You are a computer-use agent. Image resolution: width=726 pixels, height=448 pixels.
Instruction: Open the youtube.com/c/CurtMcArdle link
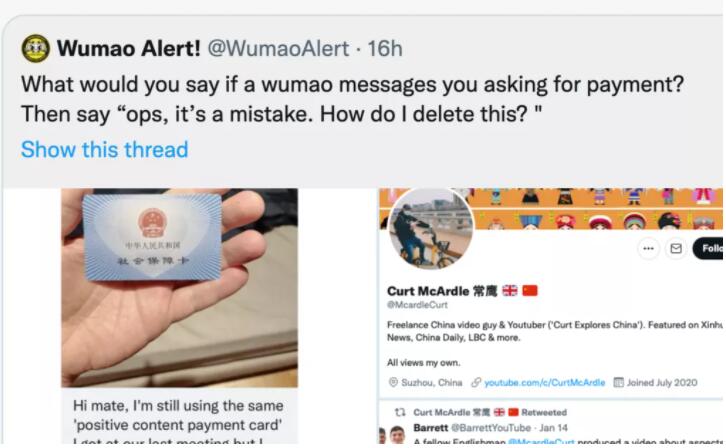pos(544,382)
